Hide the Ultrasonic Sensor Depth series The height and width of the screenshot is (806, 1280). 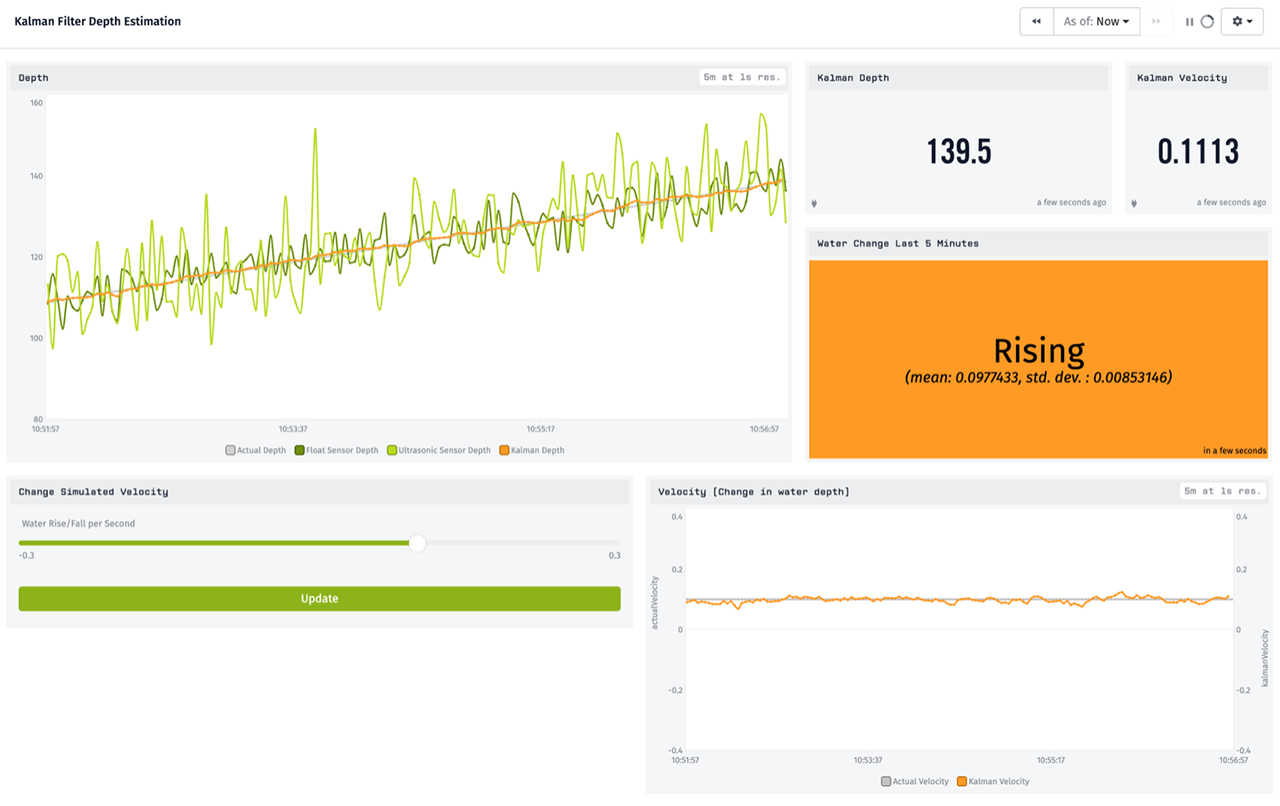tap(439, 451)
